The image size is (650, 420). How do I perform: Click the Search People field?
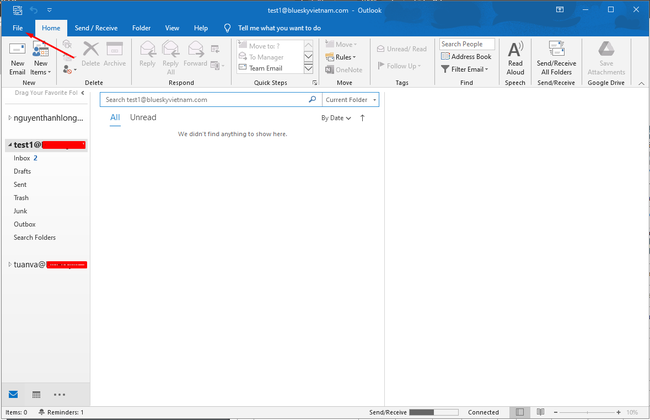467,44
